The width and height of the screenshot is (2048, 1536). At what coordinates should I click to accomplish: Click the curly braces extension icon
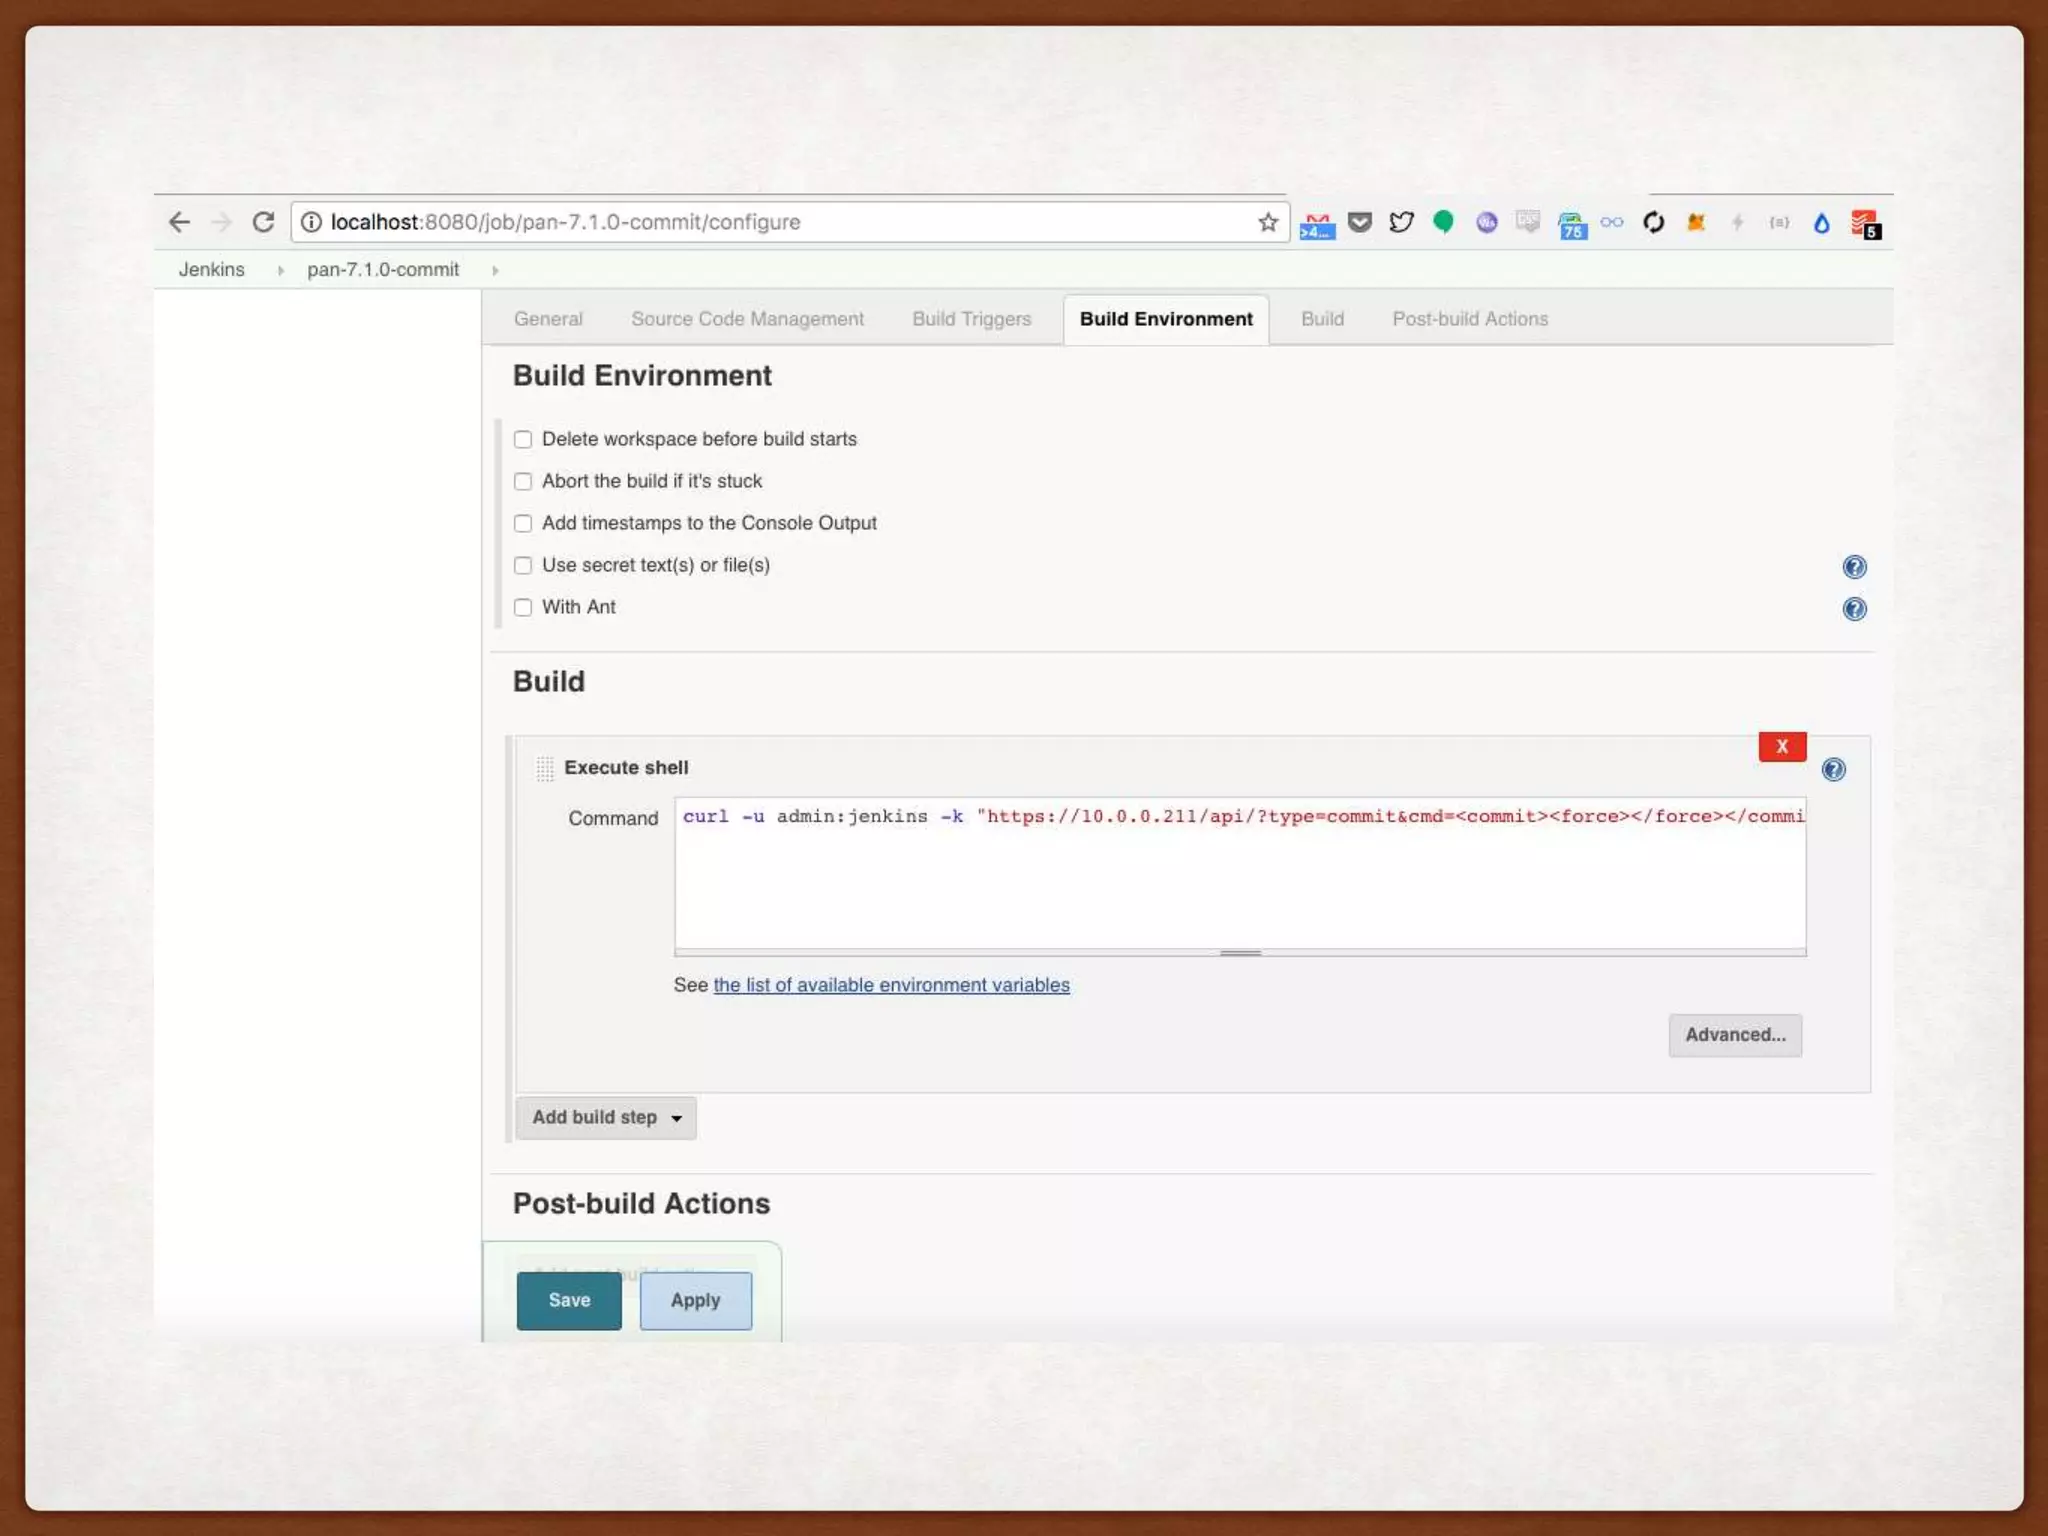pos(1779,222)
